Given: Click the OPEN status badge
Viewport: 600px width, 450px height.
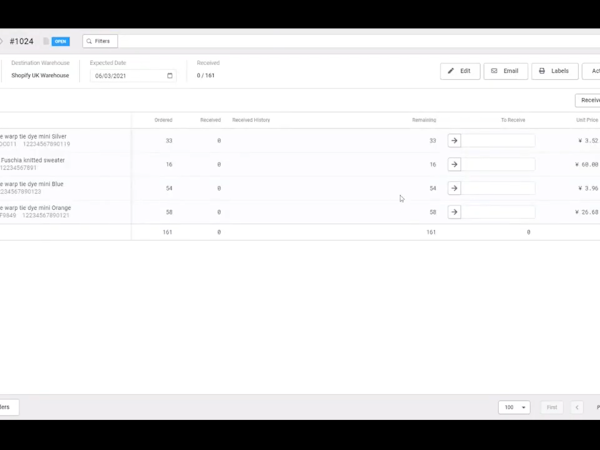Looking at the screenshot, I should point(60,41).
